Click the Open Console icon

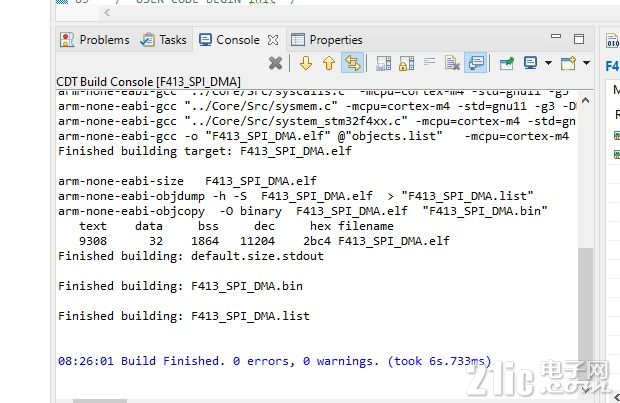click(x=569, y=63)
